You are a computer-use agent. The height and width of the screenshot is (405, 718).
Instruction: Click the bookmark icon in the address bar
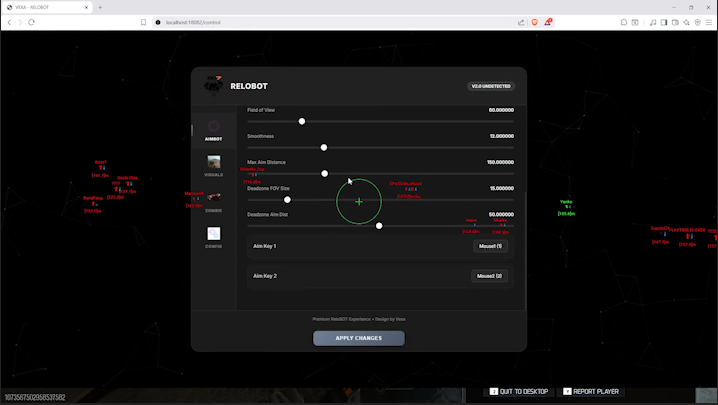144,22
